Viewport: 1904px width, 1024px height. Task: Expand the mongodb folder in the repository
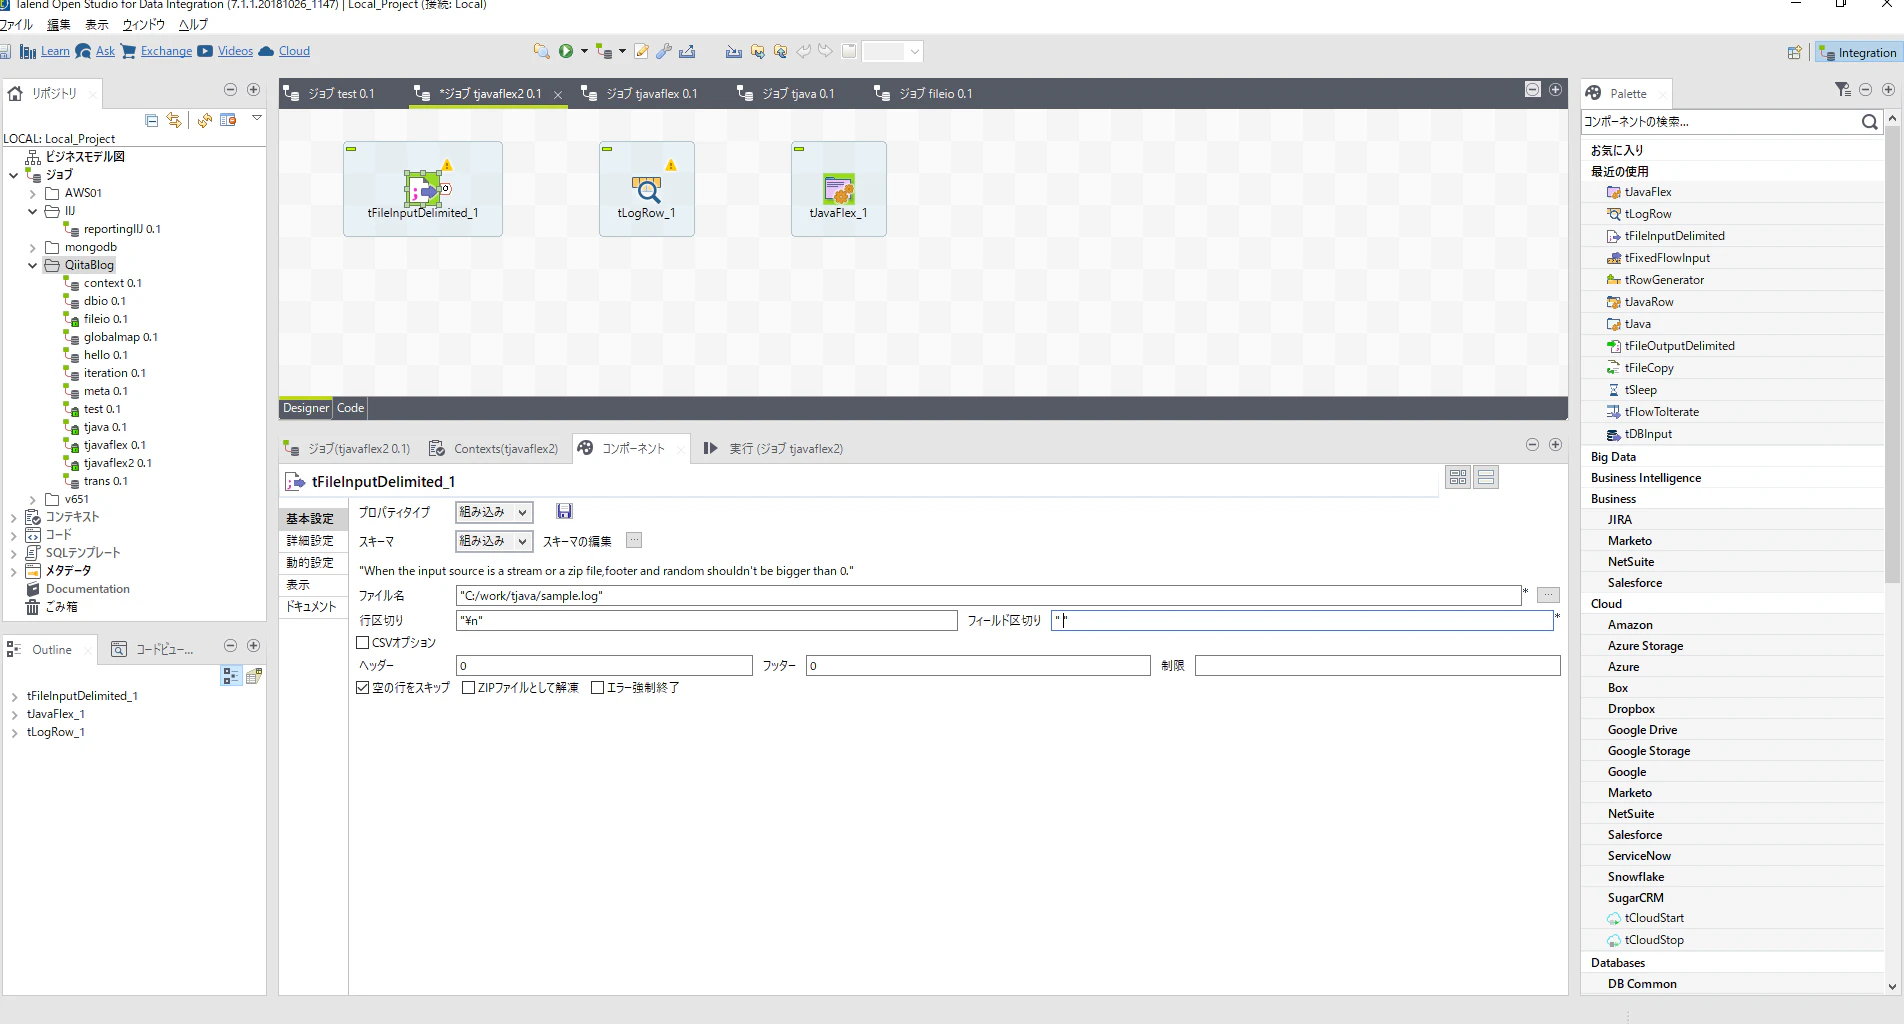pyautogui.click(x=33, y=248)
